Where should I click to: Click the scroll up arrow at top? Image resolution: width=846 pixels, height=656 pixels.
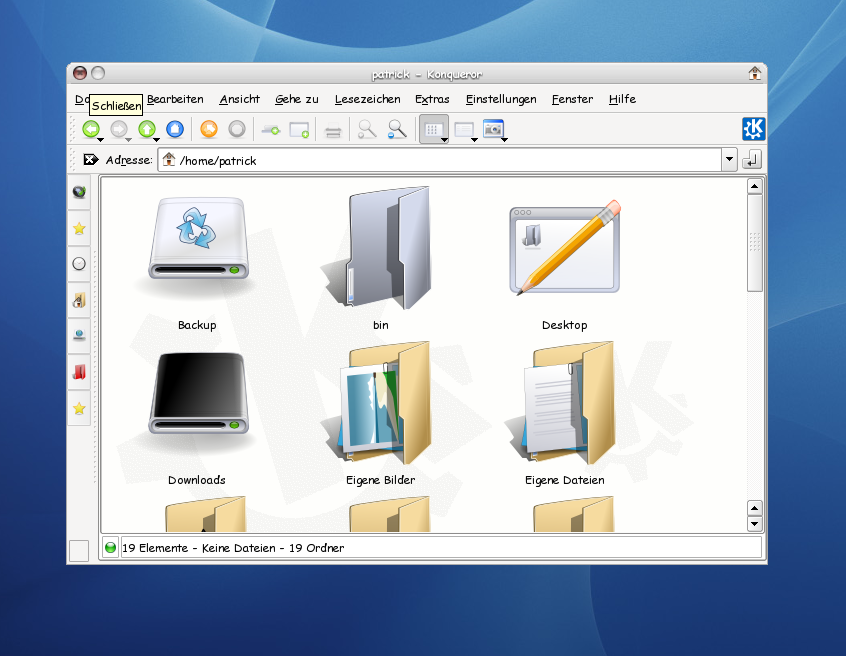[x=754, y=187]
